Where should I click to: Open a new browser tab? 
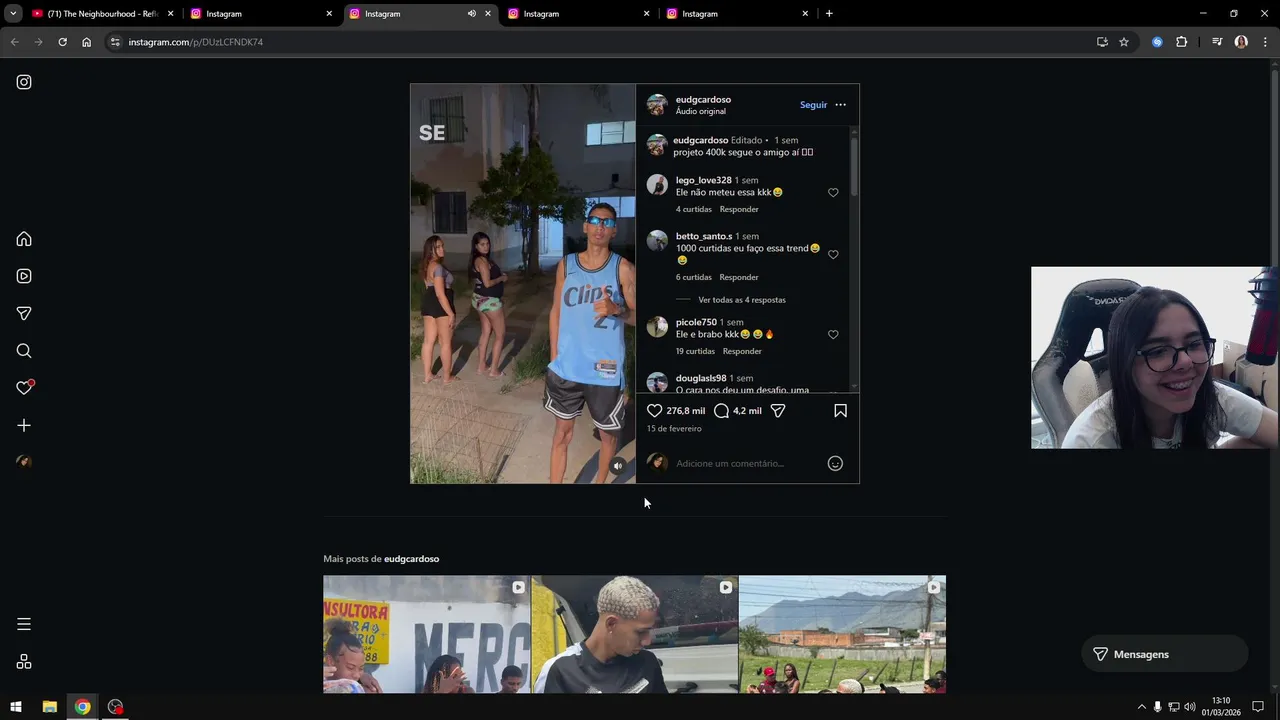click(x=829, y=14)
